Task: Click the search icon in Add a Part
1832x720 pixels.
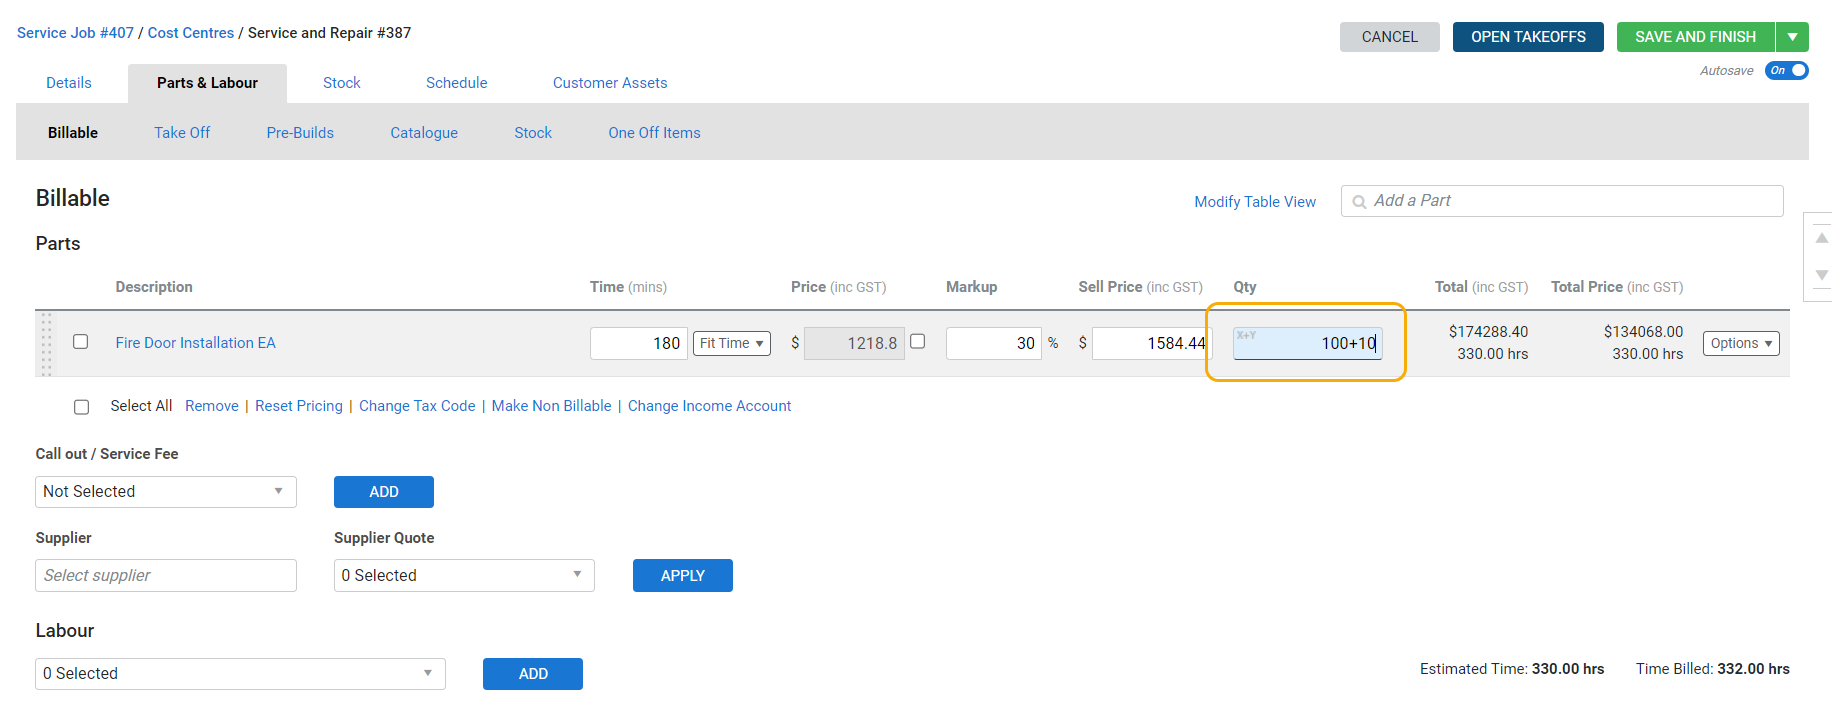Action: pos(1359,202)
